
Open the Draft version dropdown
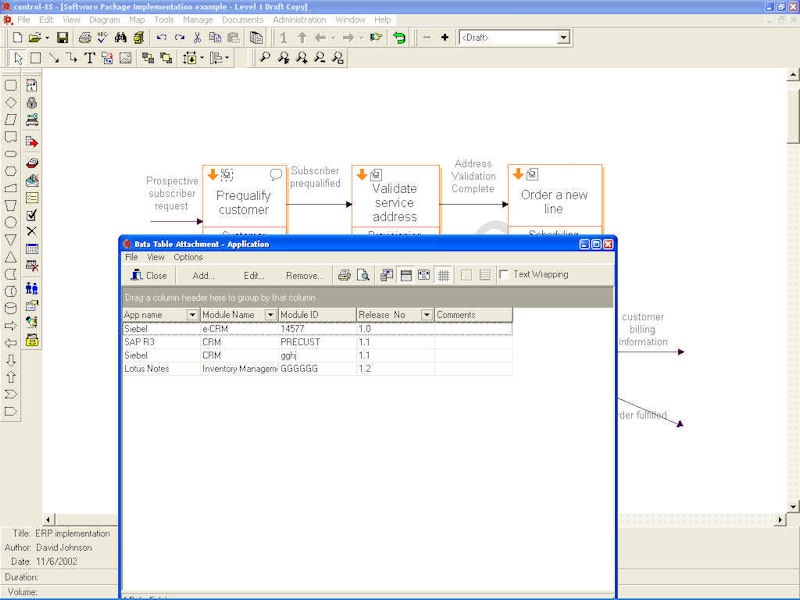563,37
